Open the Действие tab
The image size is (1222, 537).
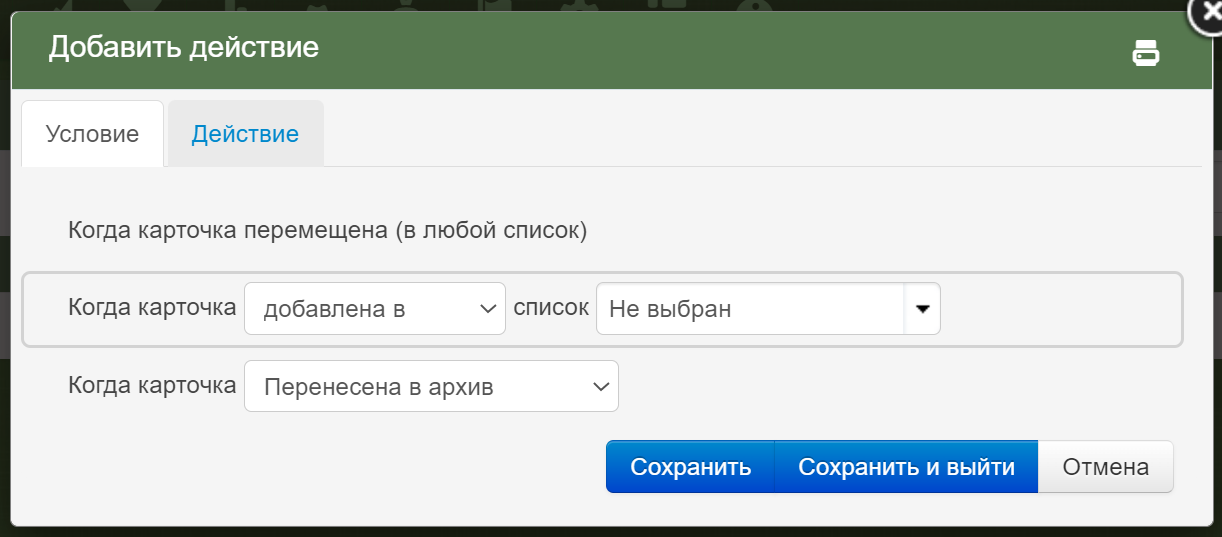(x=245, y=134)
